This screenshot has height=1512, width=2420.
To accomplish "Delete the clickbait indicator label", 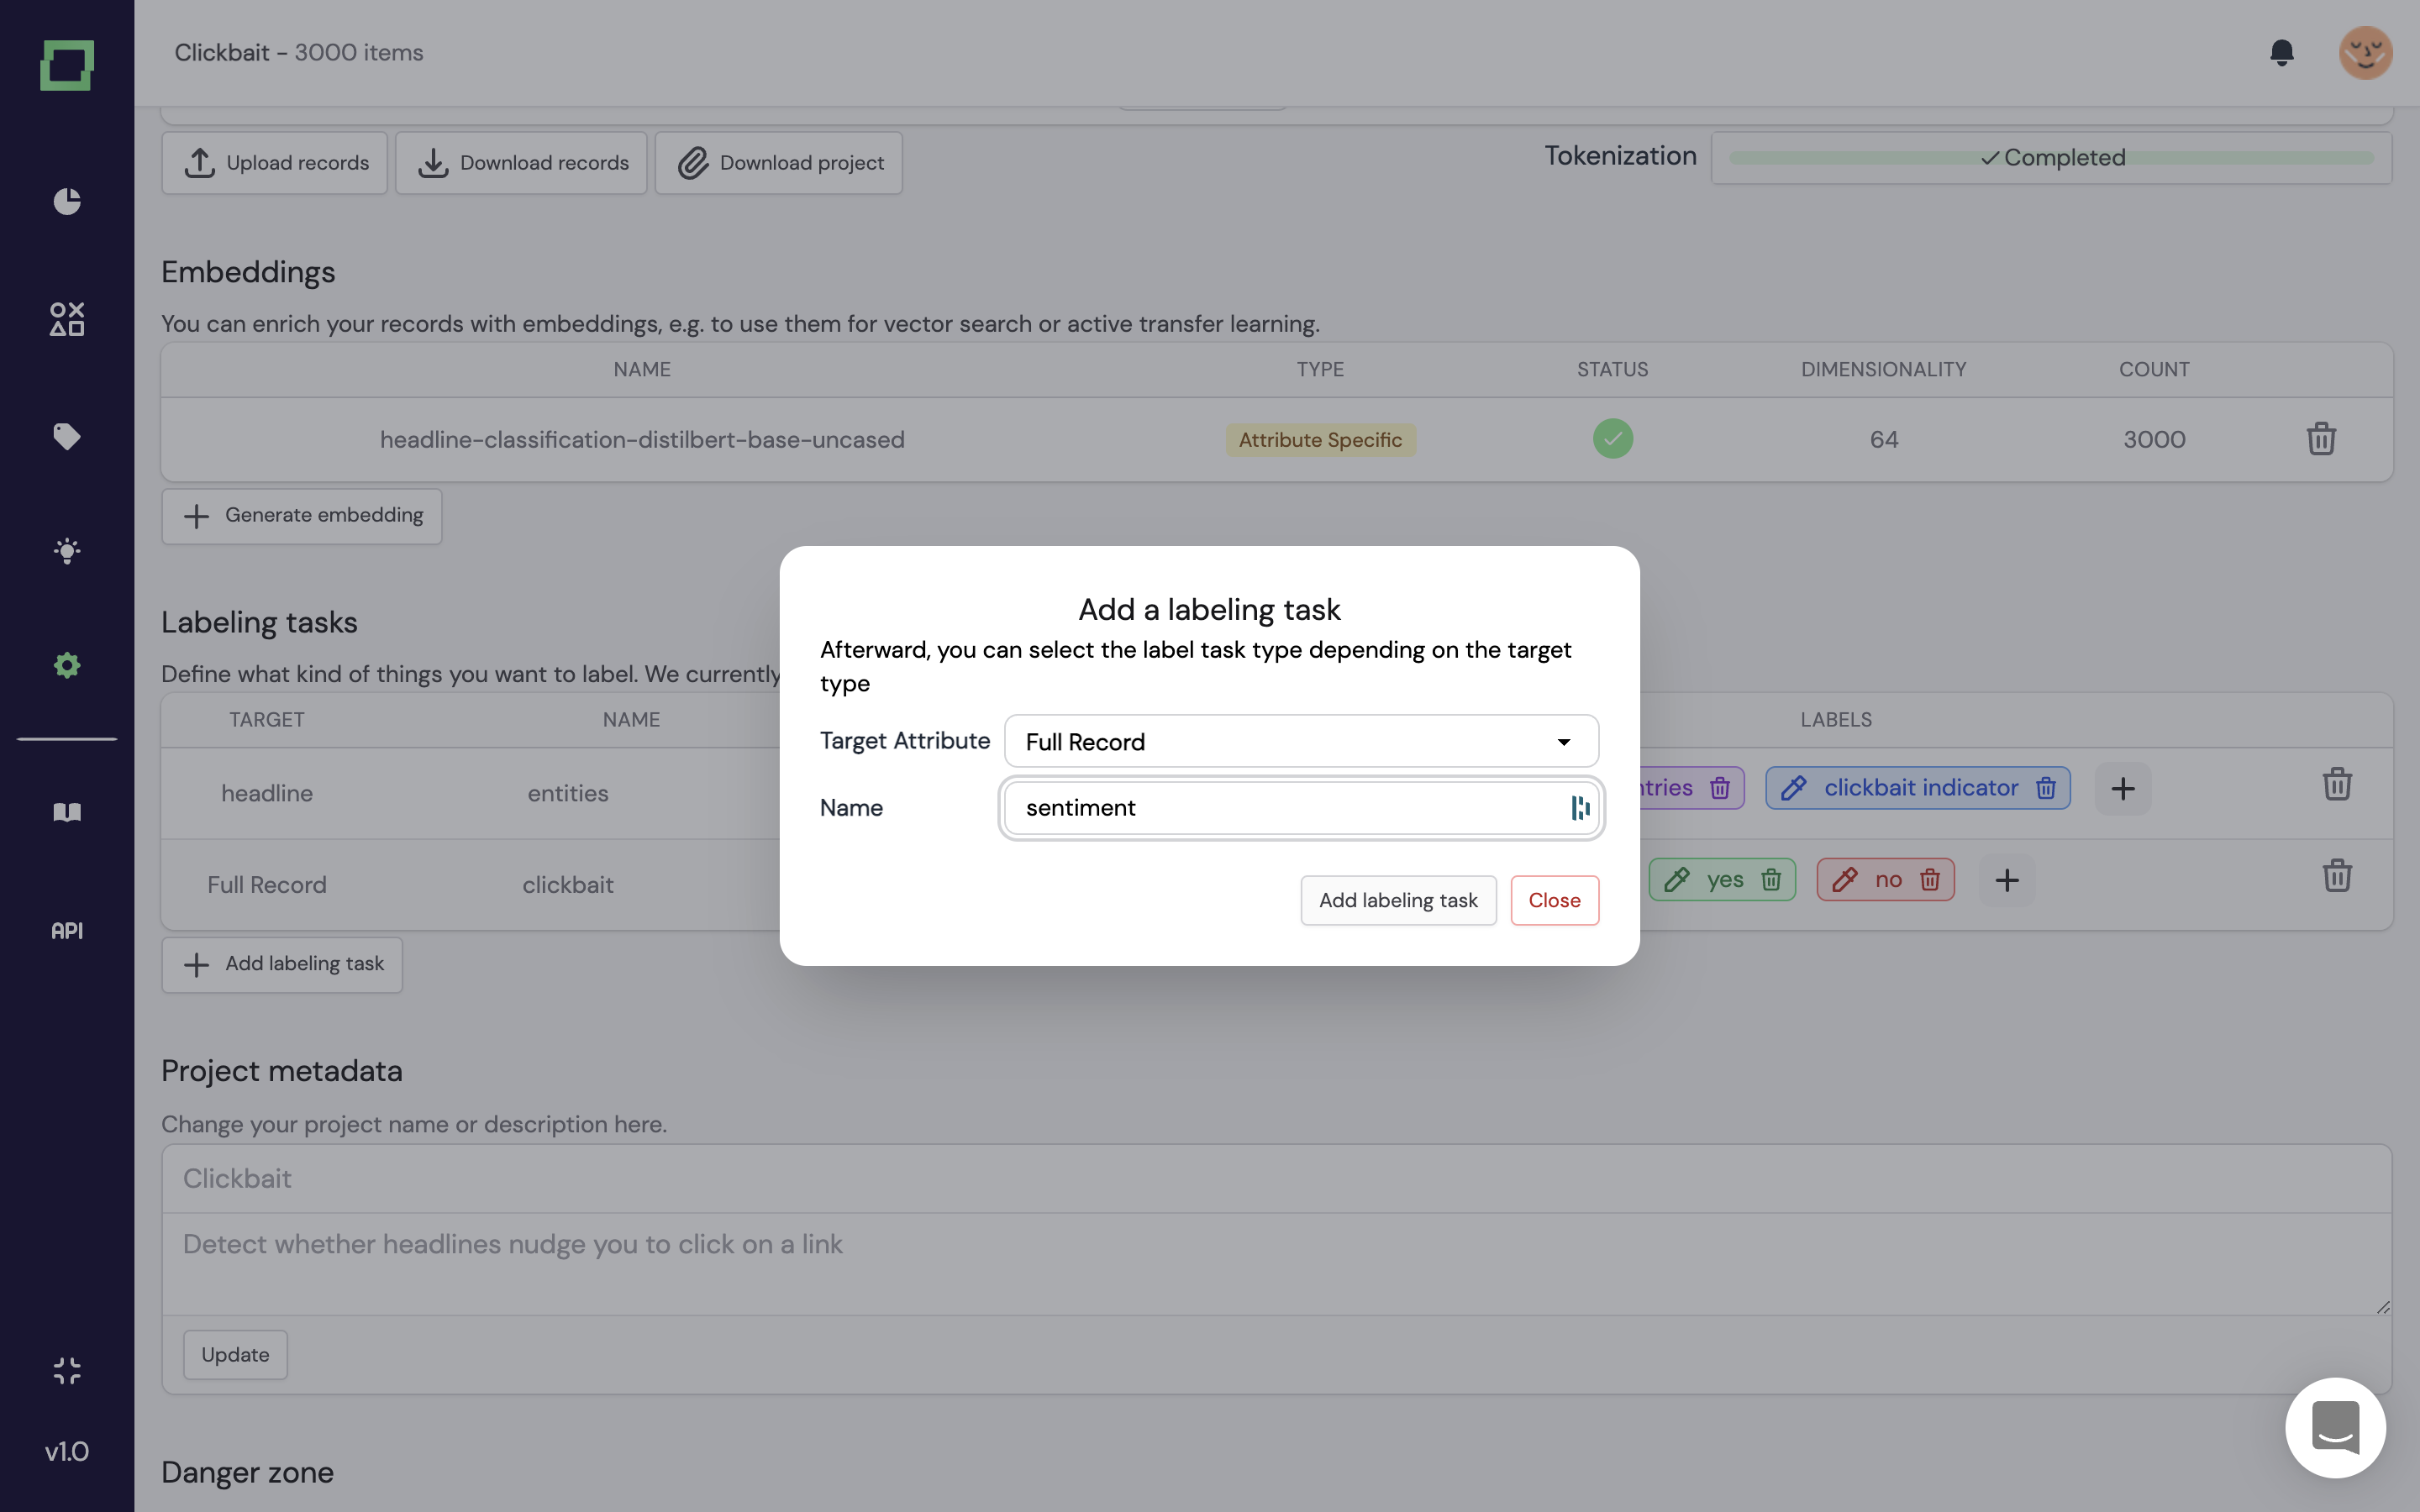I will click(2046, 788).
